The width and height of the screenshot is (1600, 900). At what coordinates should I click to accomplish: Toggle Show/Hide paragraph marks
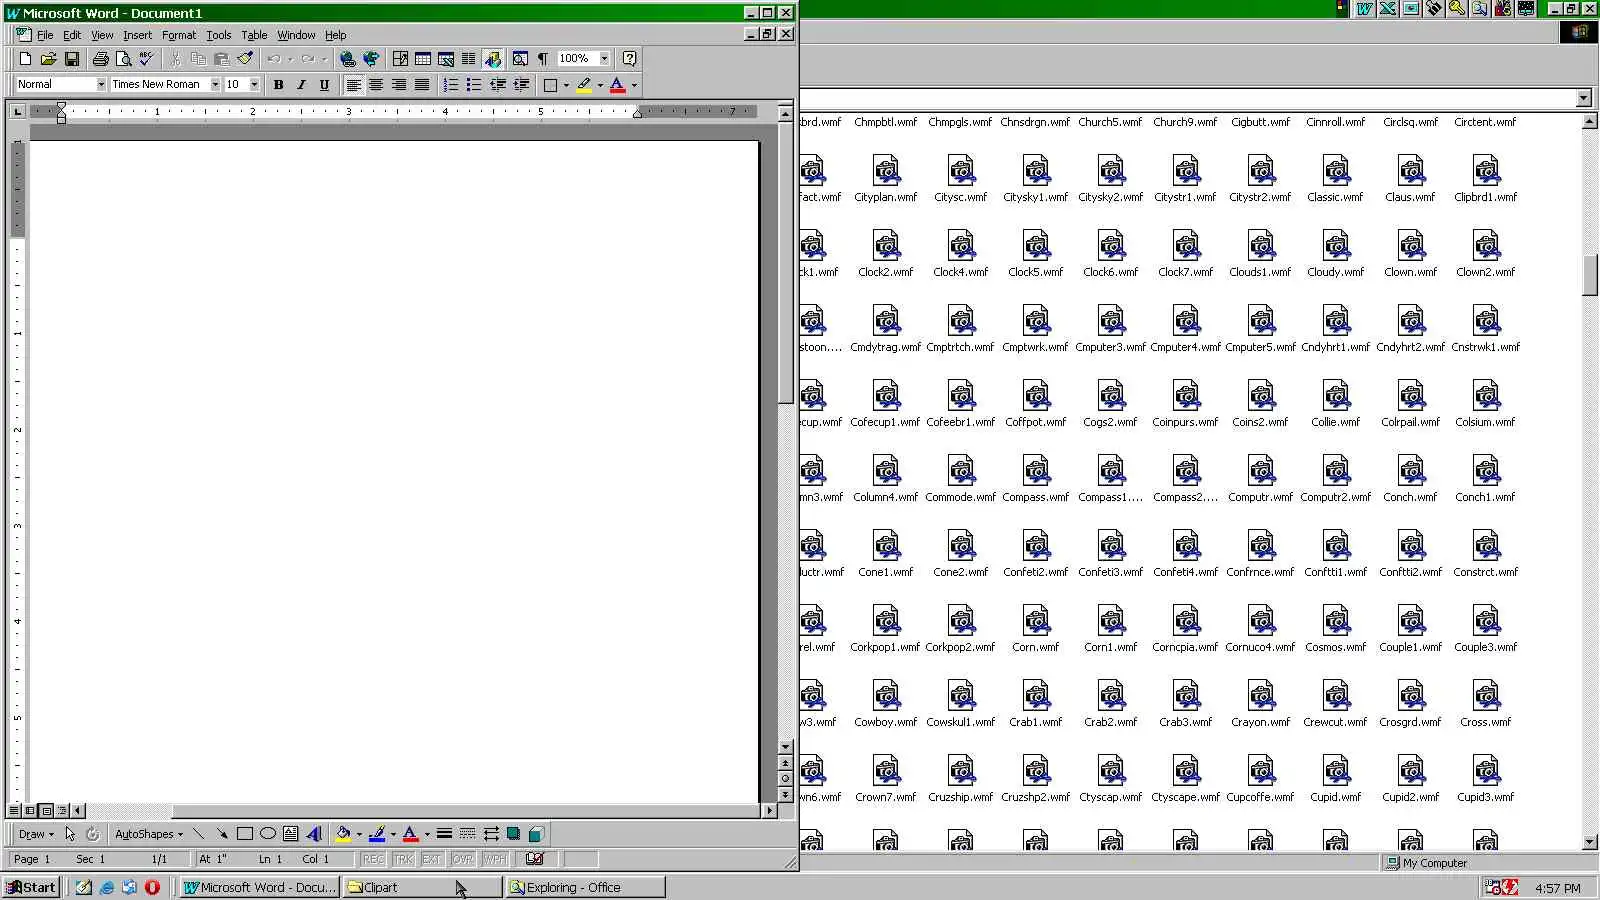click(543, 59)
